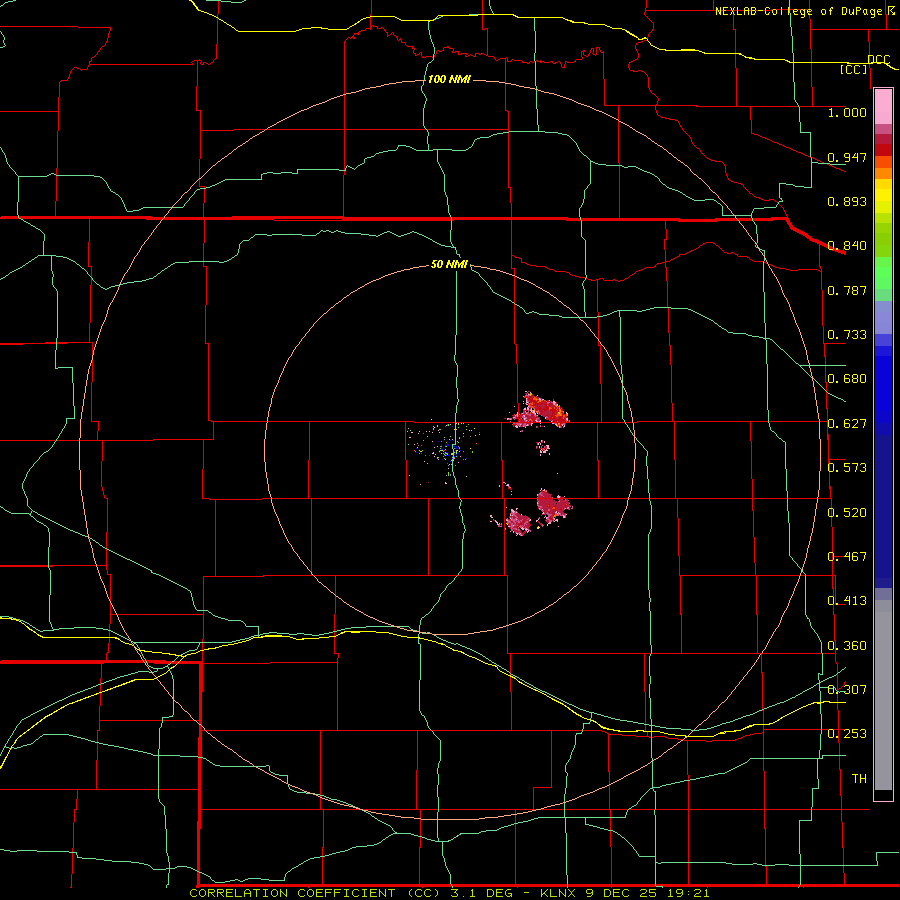Click the 0.893 color scale value
Image resolution: width=900 pixels, height=900 pixels.
(847, 201)
